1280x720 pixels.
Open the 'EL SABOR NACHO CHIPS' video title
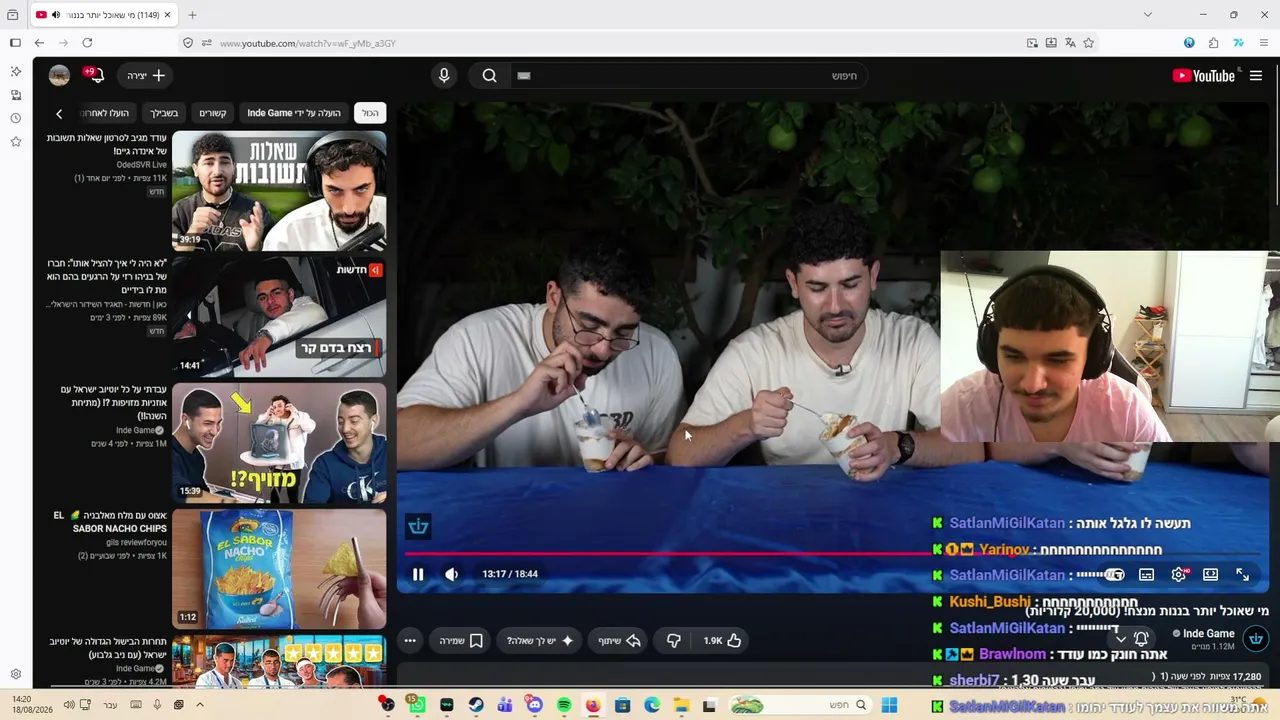point(110,522)
